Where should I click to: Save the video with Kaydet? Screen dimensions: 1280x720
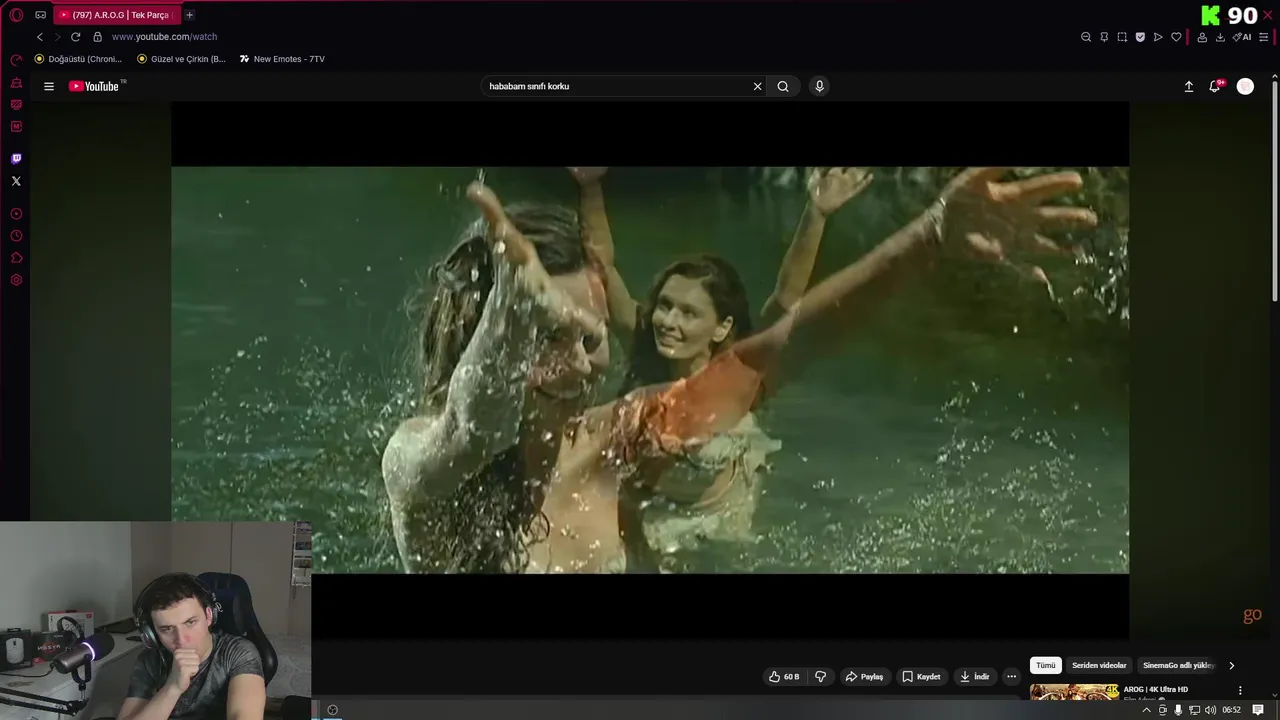click(x=921, y=677)
